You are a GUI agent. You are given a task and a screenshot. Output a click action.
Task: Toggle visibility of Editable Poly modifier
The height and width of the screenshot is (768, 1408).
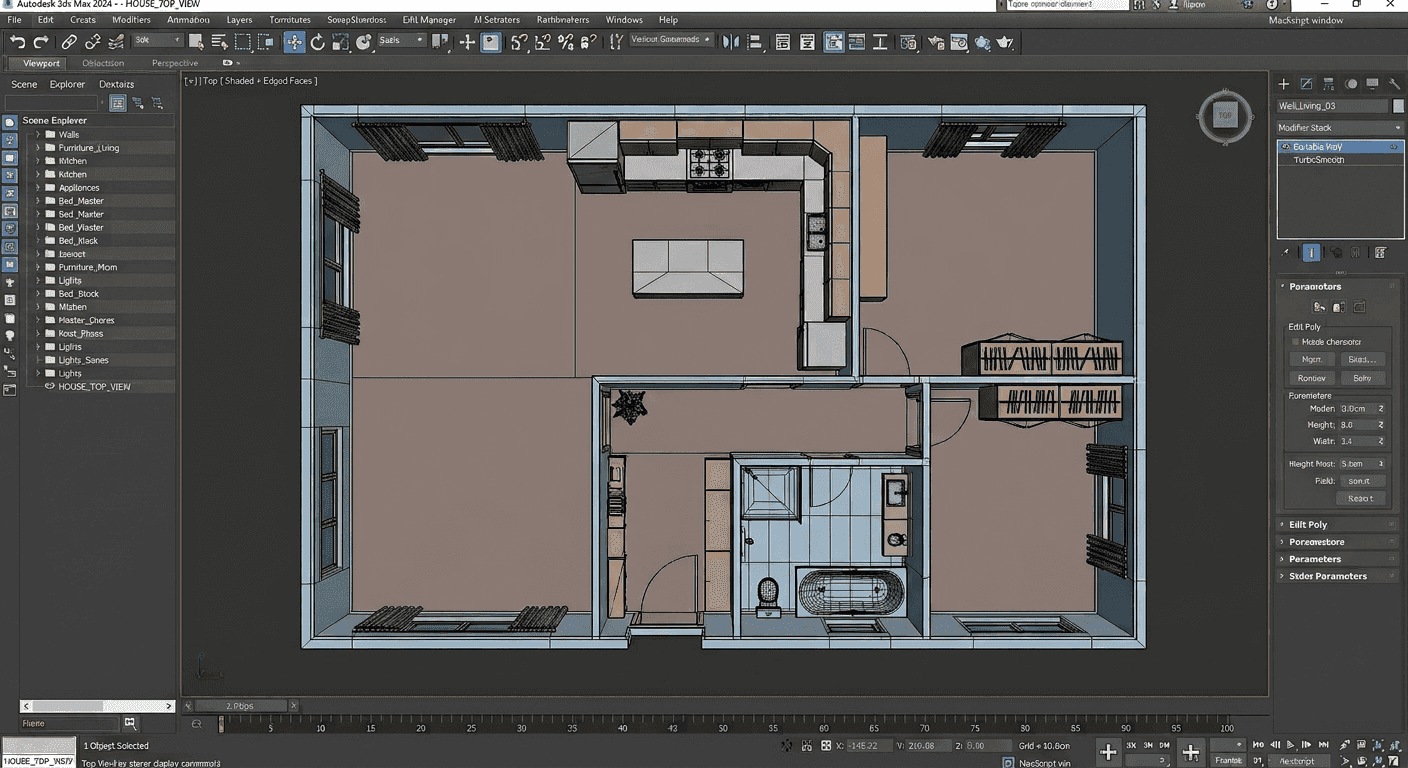1284,147
